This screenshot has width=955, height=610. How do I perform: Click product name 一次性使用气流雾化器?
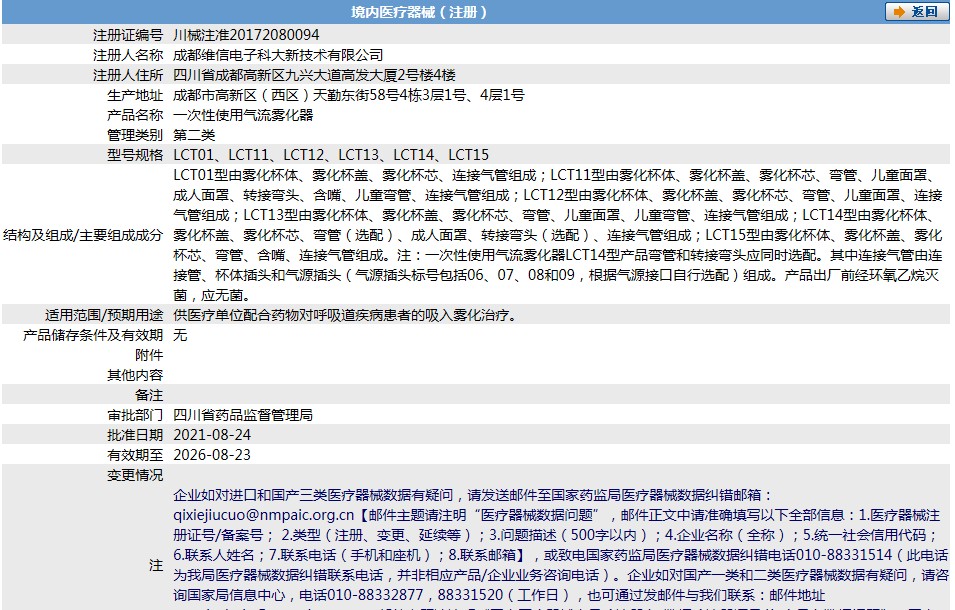coord(243,115)
